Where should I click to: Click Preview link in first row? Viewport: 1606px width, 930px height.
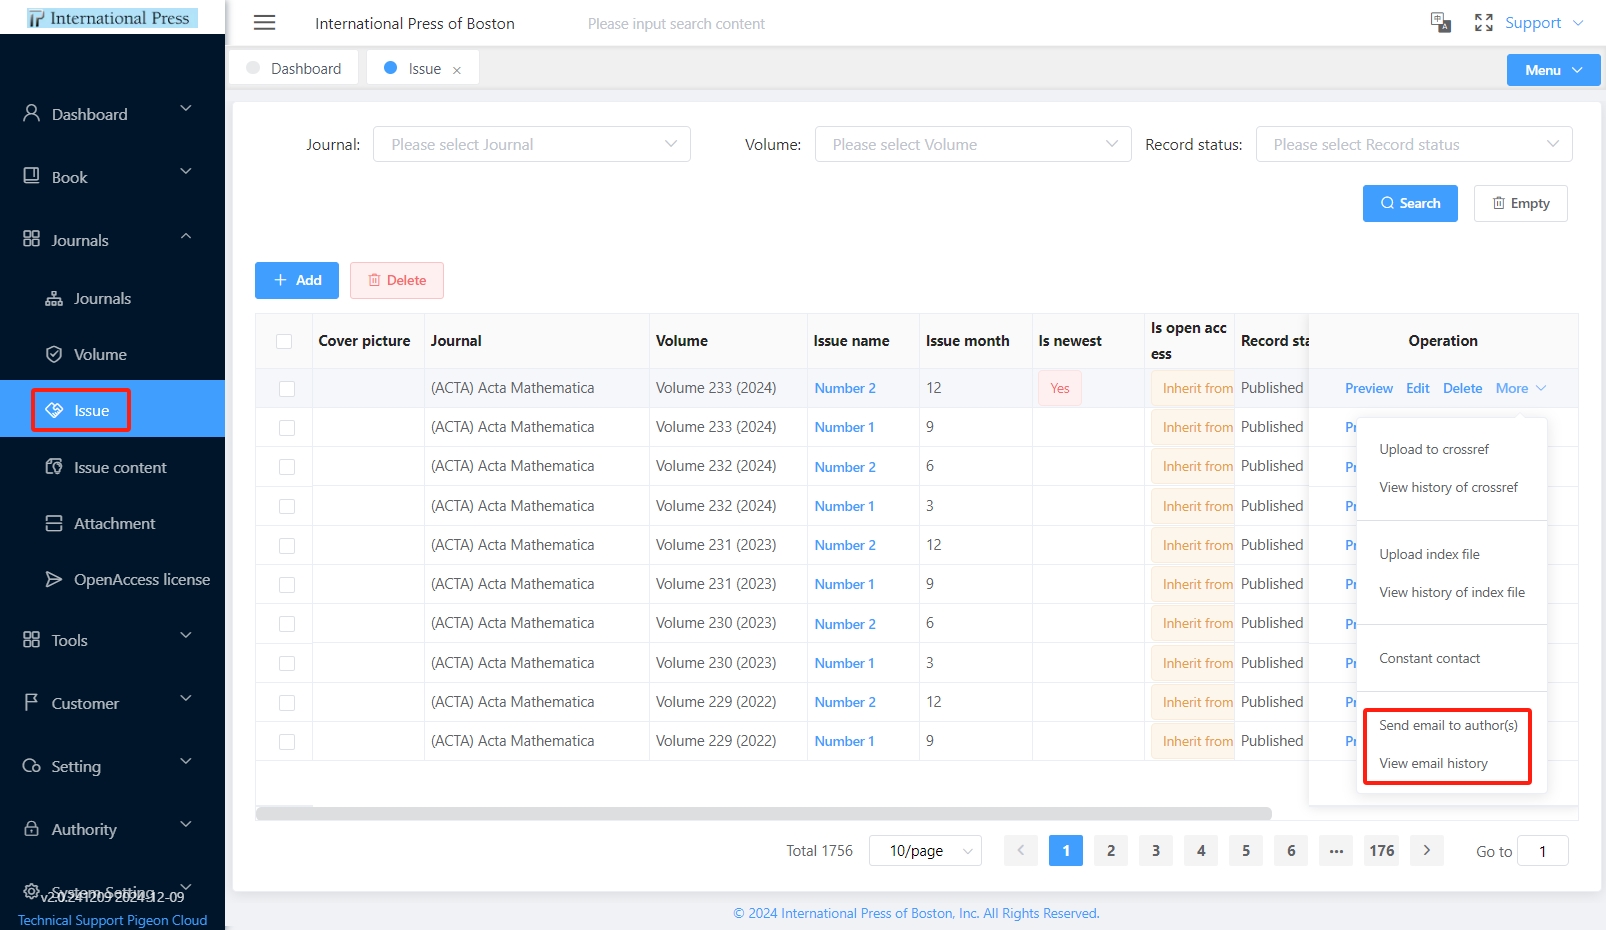(x=1368, y=388)
